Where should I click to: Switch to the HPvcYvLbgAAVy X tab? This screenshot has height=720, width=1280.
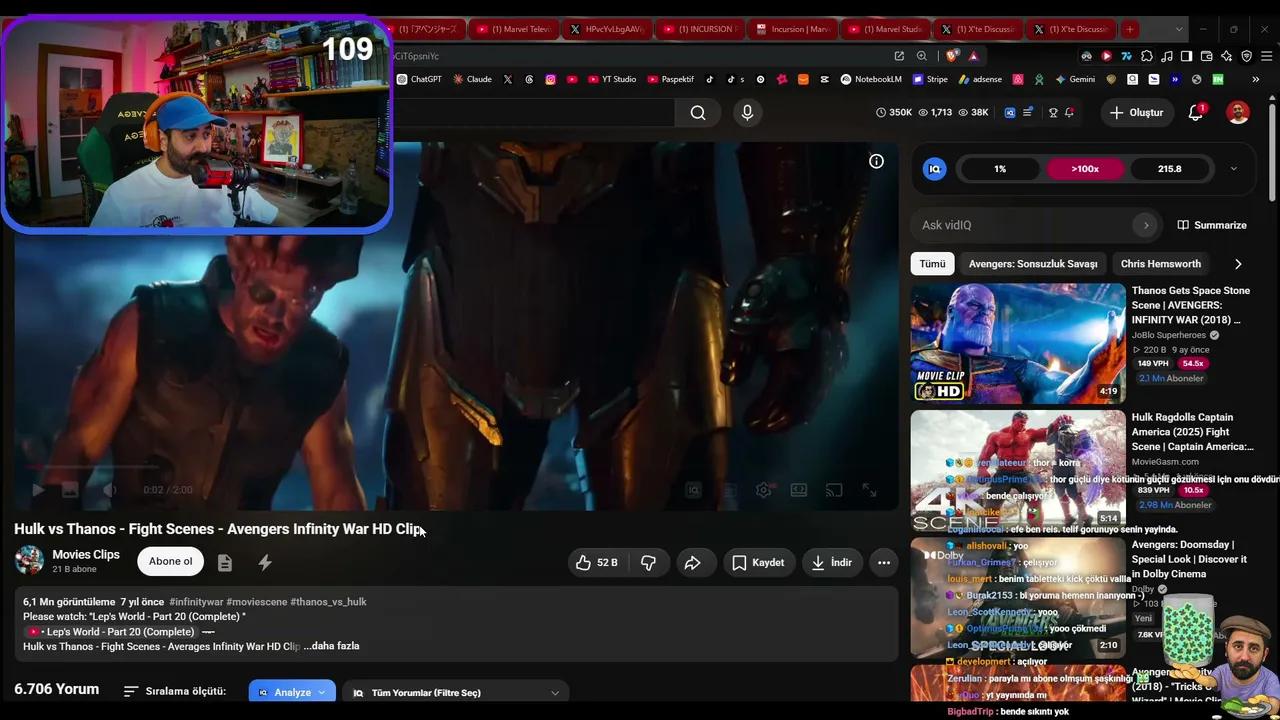pyautogui.click(x=606, y=29)
